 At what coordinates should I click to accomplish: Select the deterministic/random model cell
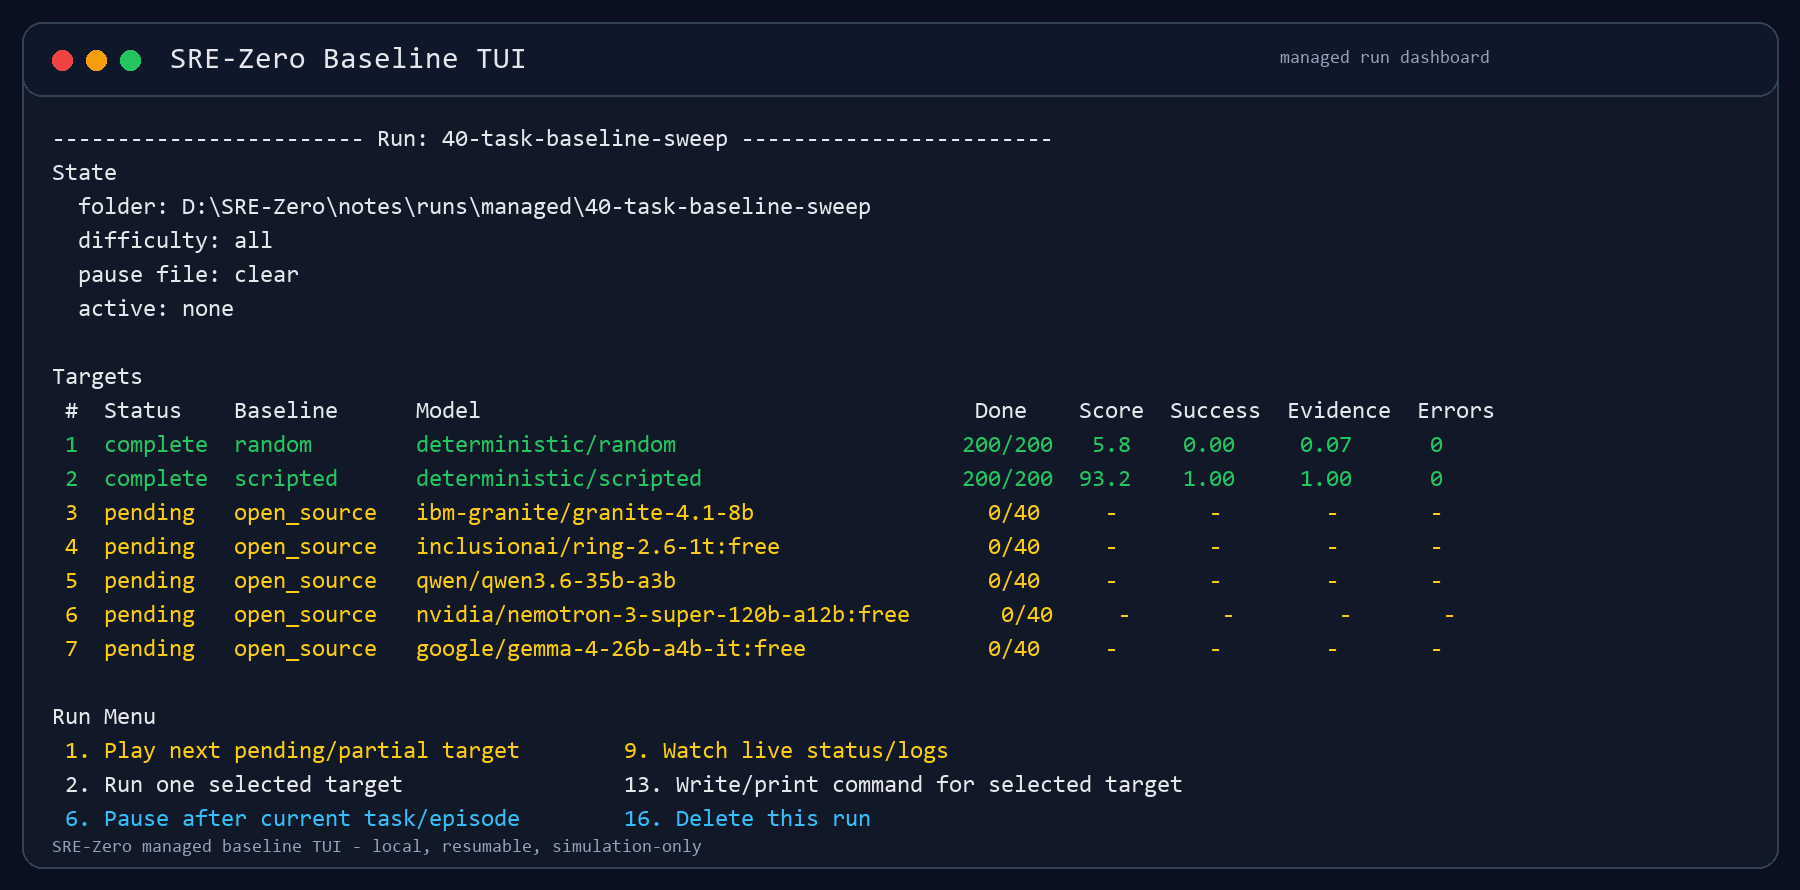546,445
